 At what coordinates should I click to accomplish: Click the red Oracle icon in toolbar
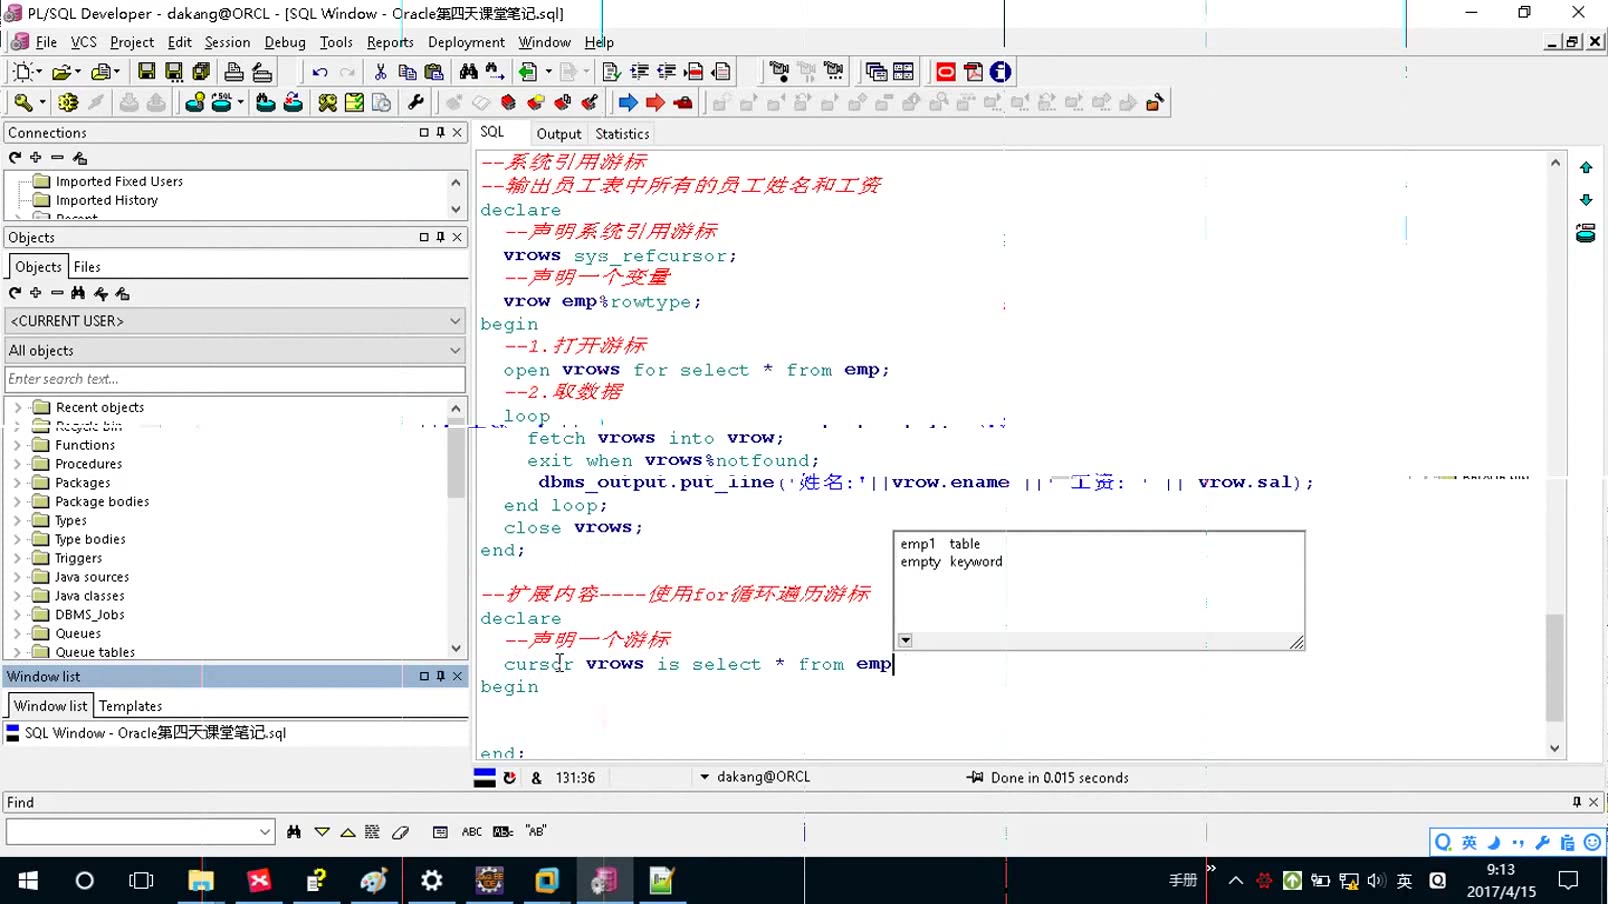click(945, 72)
